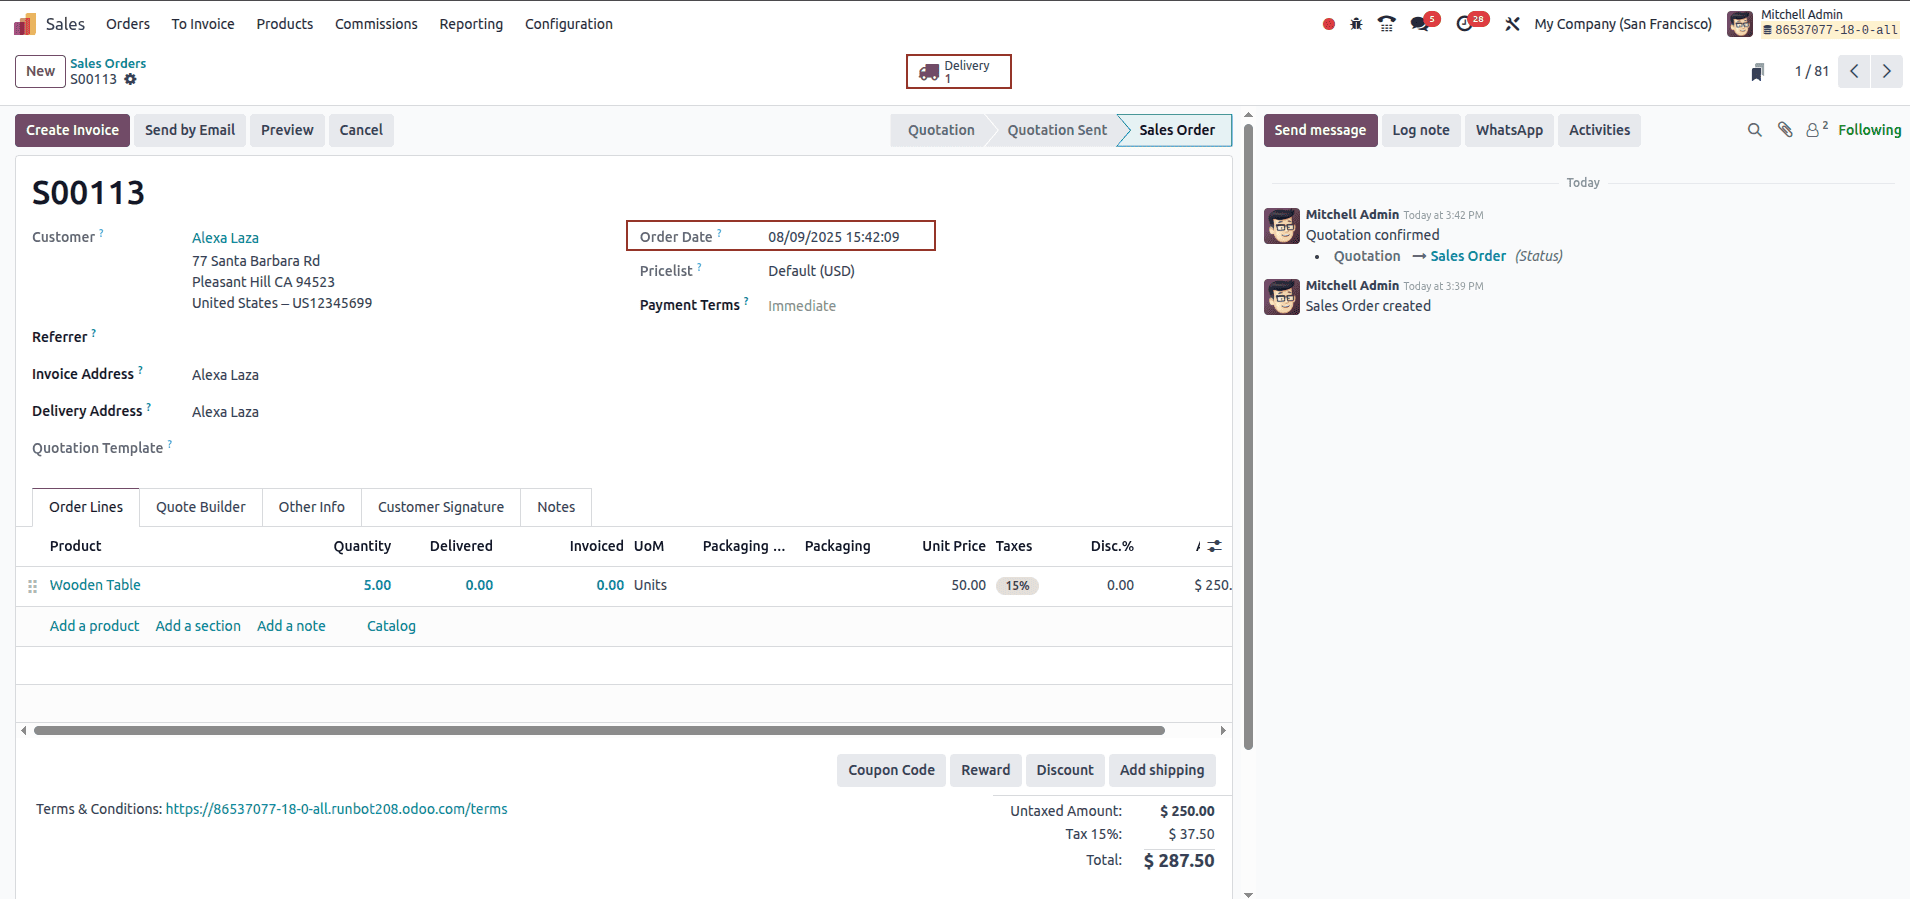The width and height of the screenshot is (1910, 899).
Task: Click the red recording indicator icon
Action: tap(1329, 24)
